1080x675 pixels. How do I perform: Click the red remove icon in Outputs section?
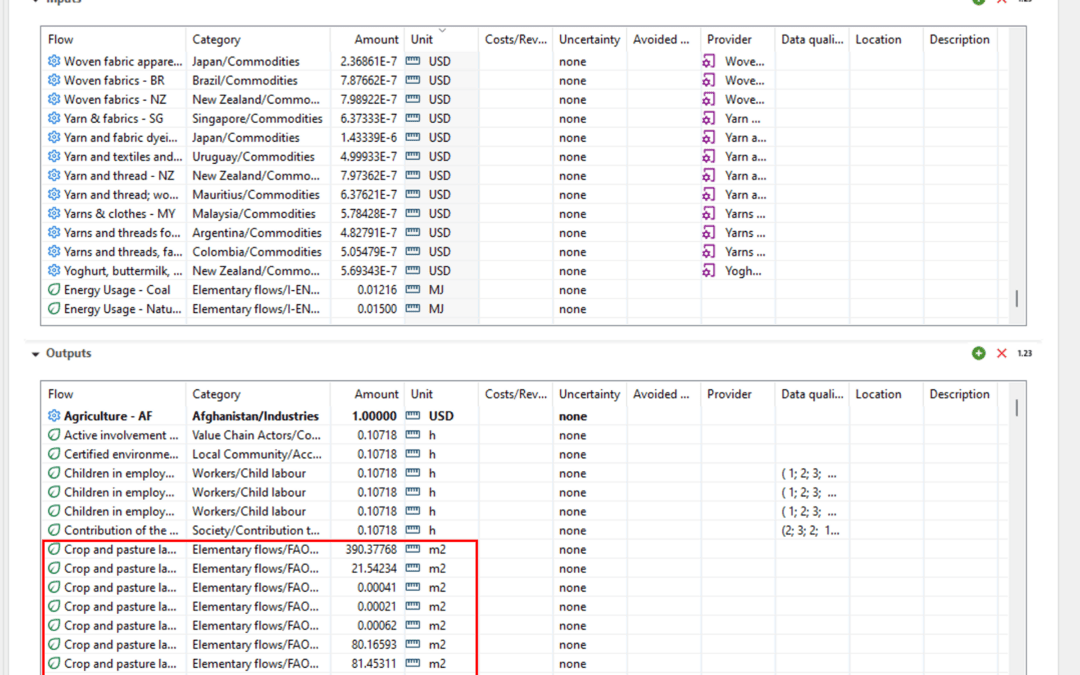point(1001,353)
